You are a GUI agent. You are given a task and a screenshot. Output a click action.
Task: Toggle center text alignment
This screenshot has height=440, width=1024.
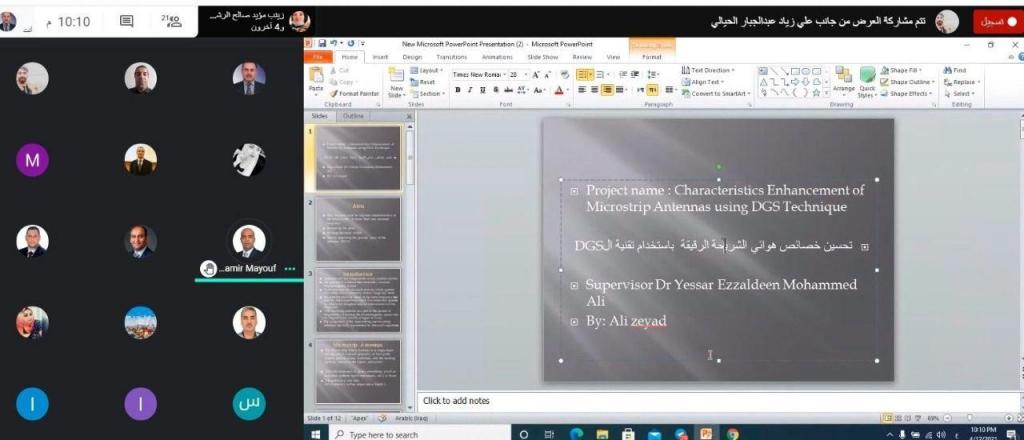pyautogui.click(x=593, y=90)
